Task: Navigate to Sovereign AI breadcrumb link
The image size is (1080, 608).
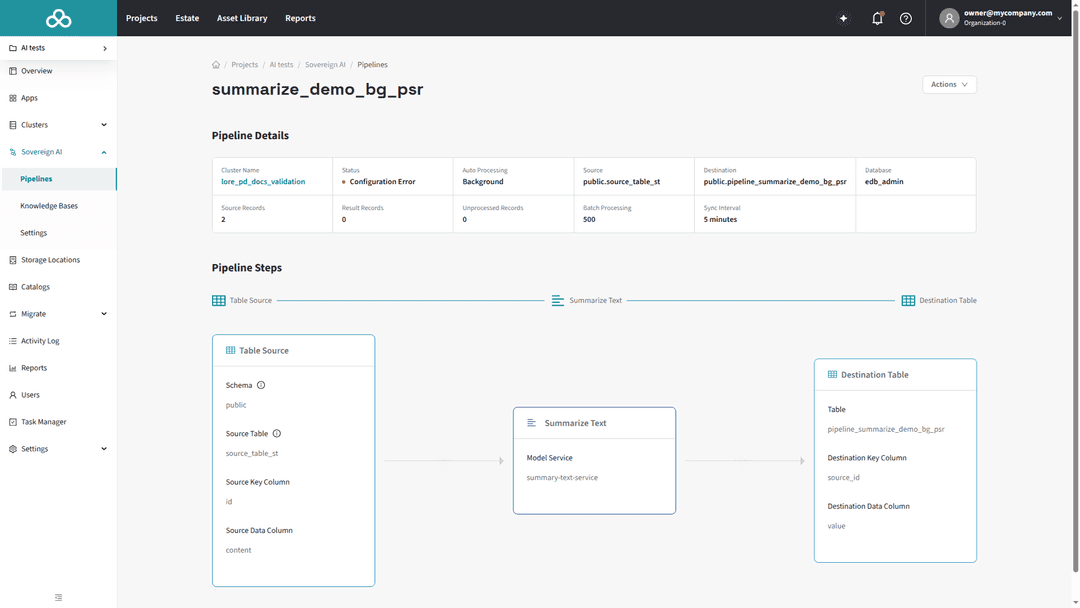Action: (325, 65)
